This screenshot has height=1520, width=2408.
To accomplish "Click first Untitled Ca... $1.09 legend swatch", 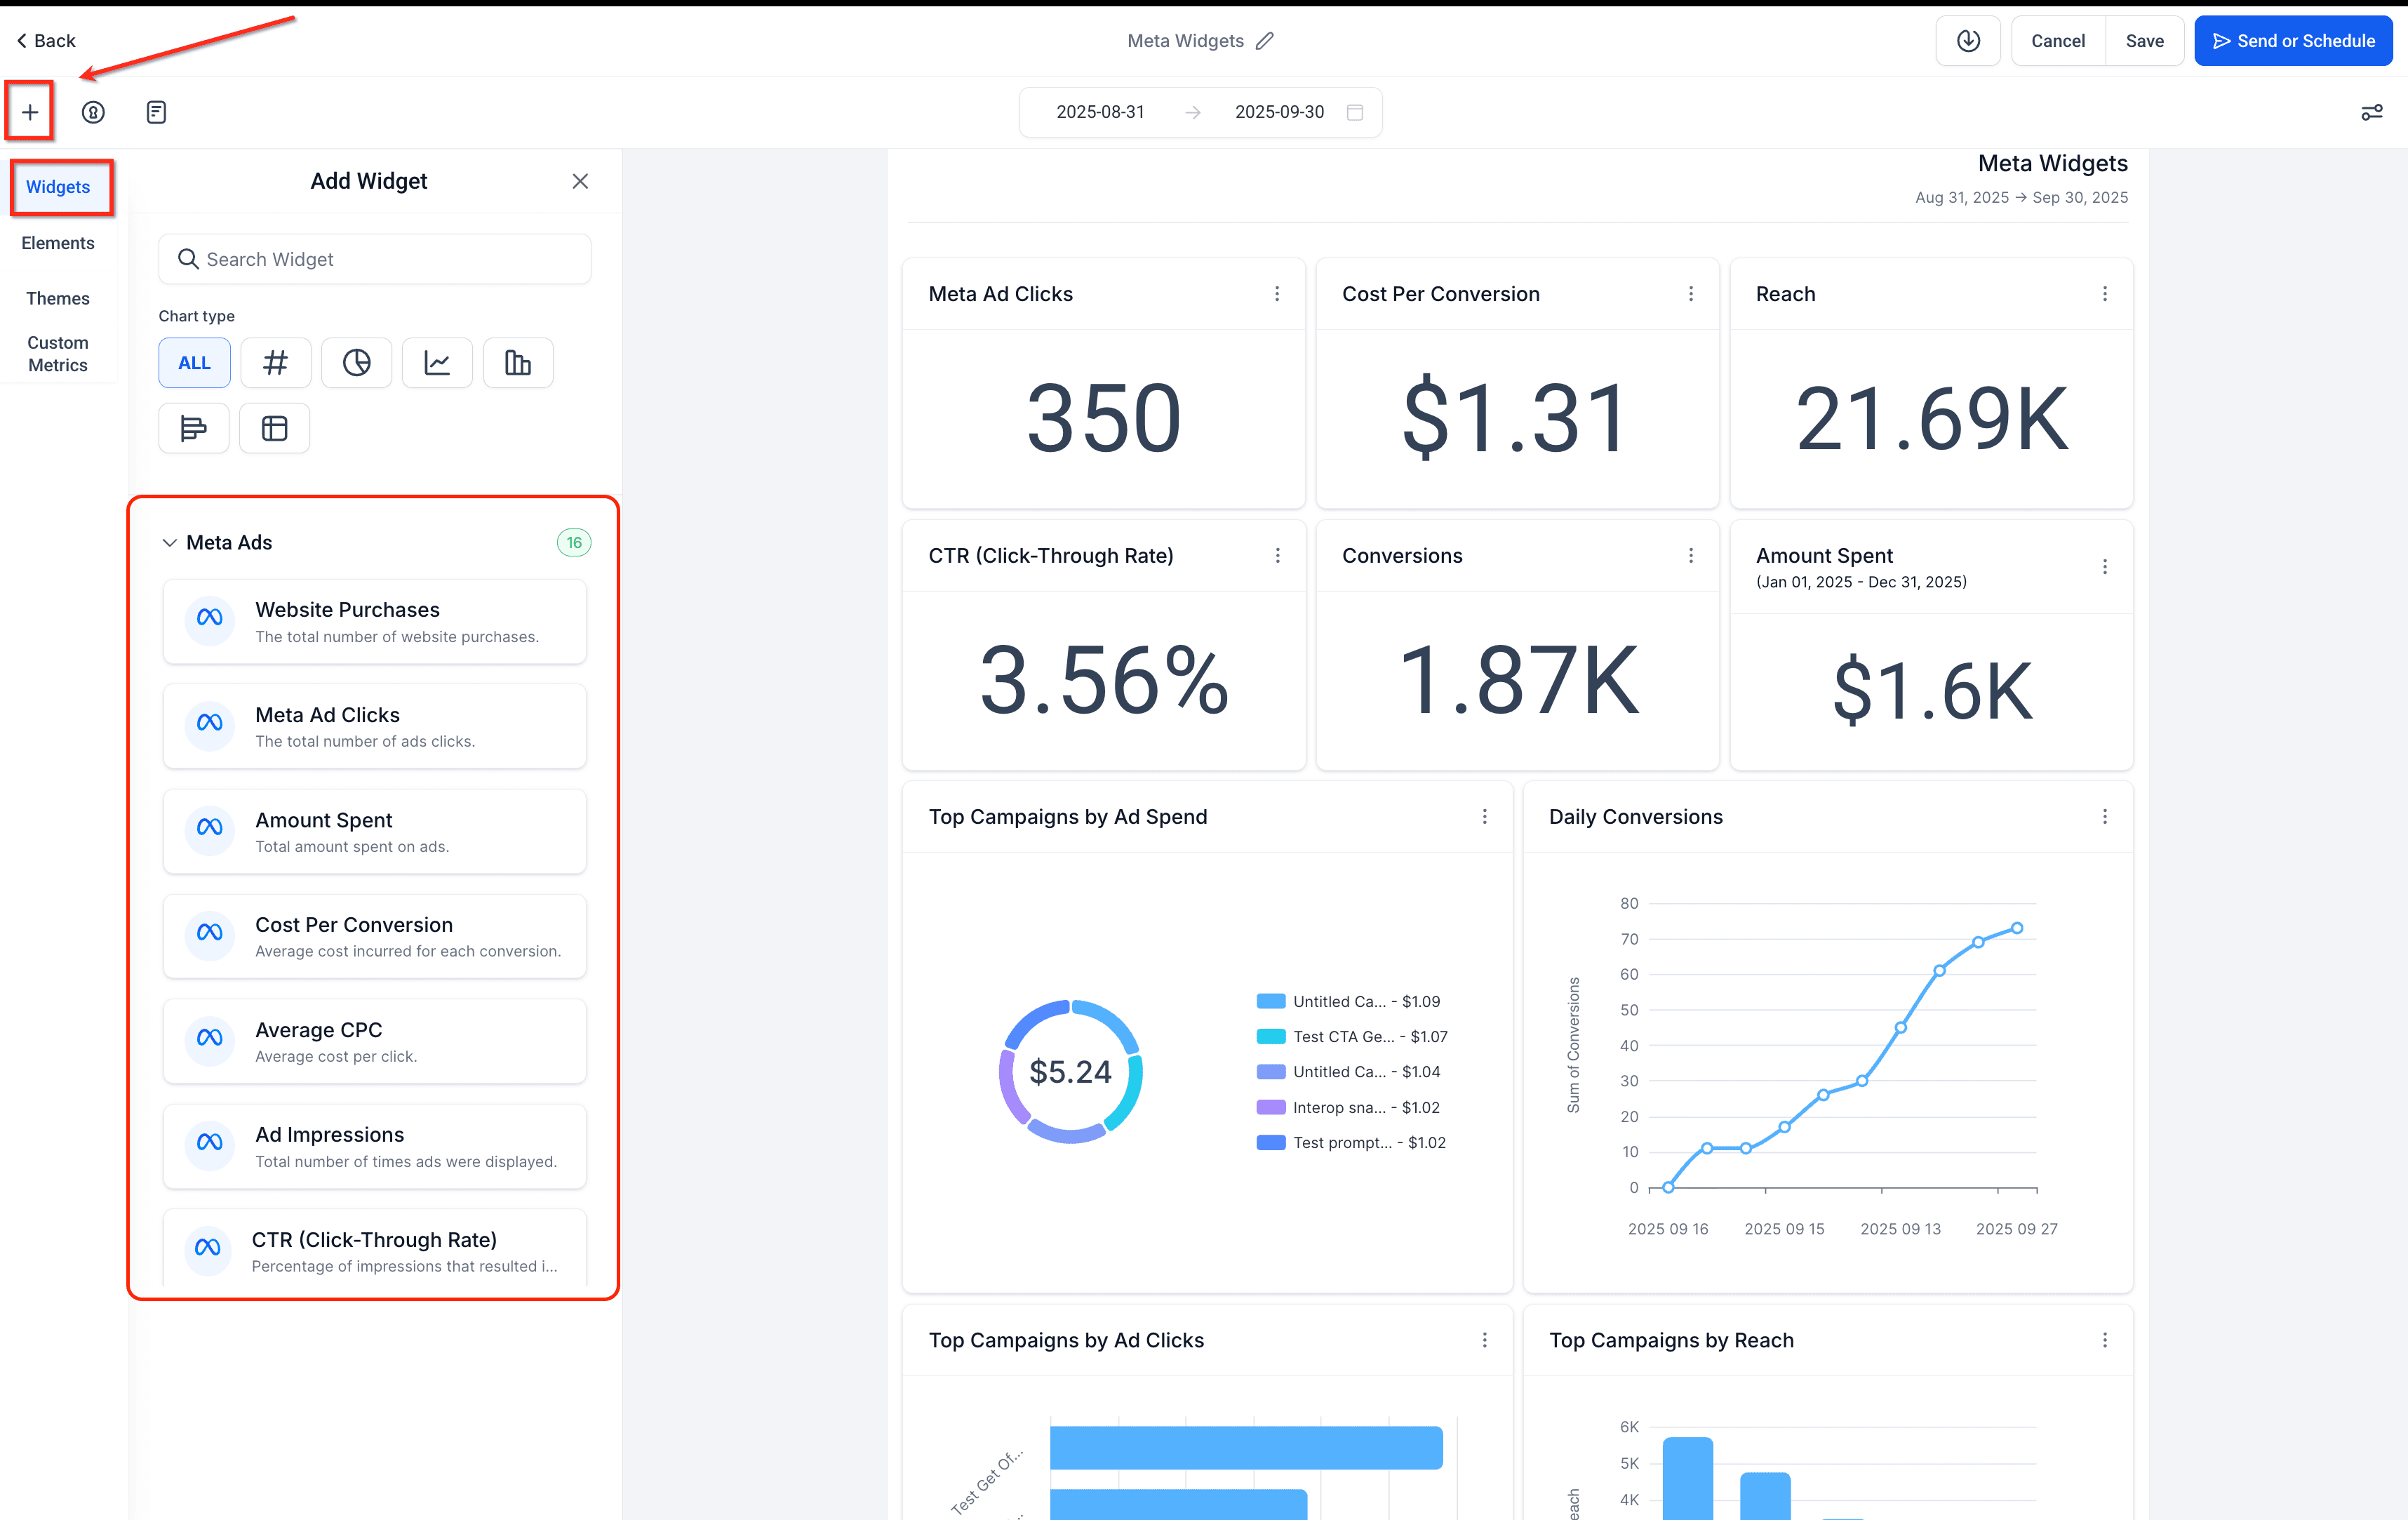I will pyautogui.click(x=1270, y=1001).
